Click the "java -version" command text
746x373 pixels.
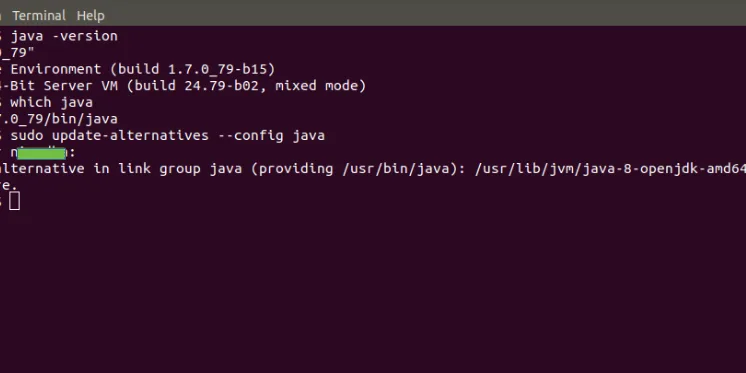[64, 36]
